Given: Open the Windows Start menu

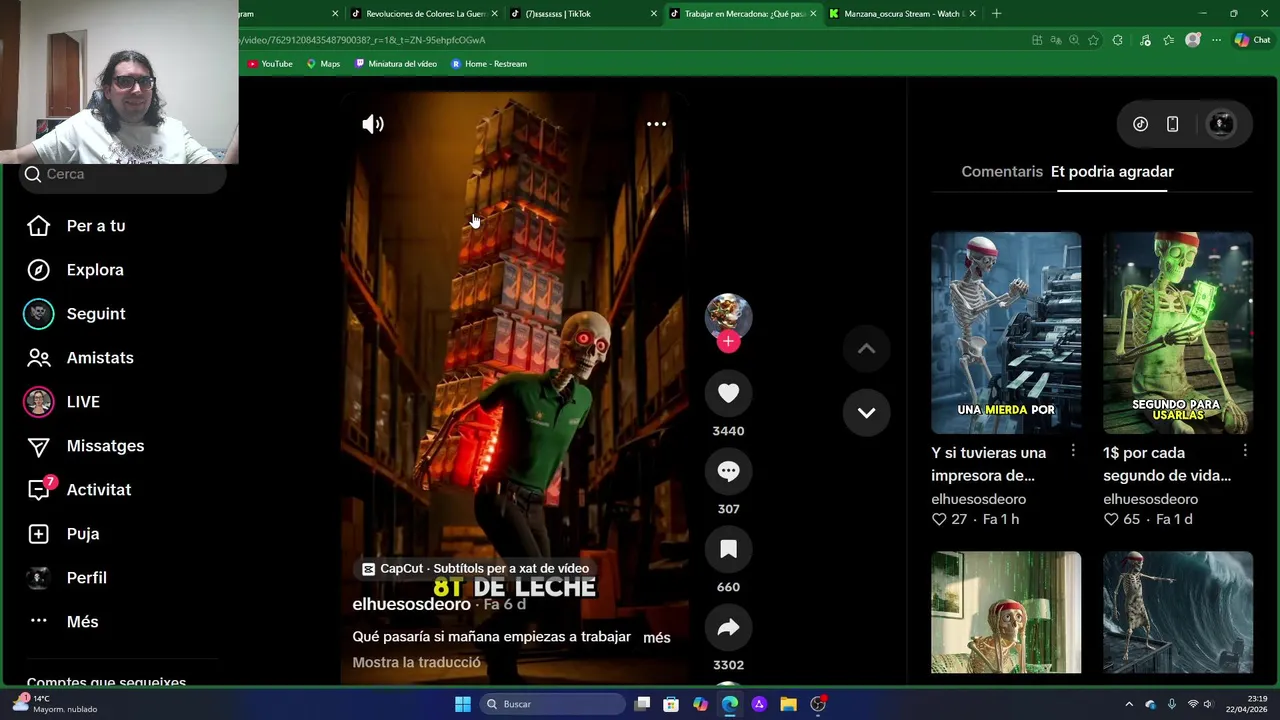Looking at the screenshot, I should tap(463, 704).
